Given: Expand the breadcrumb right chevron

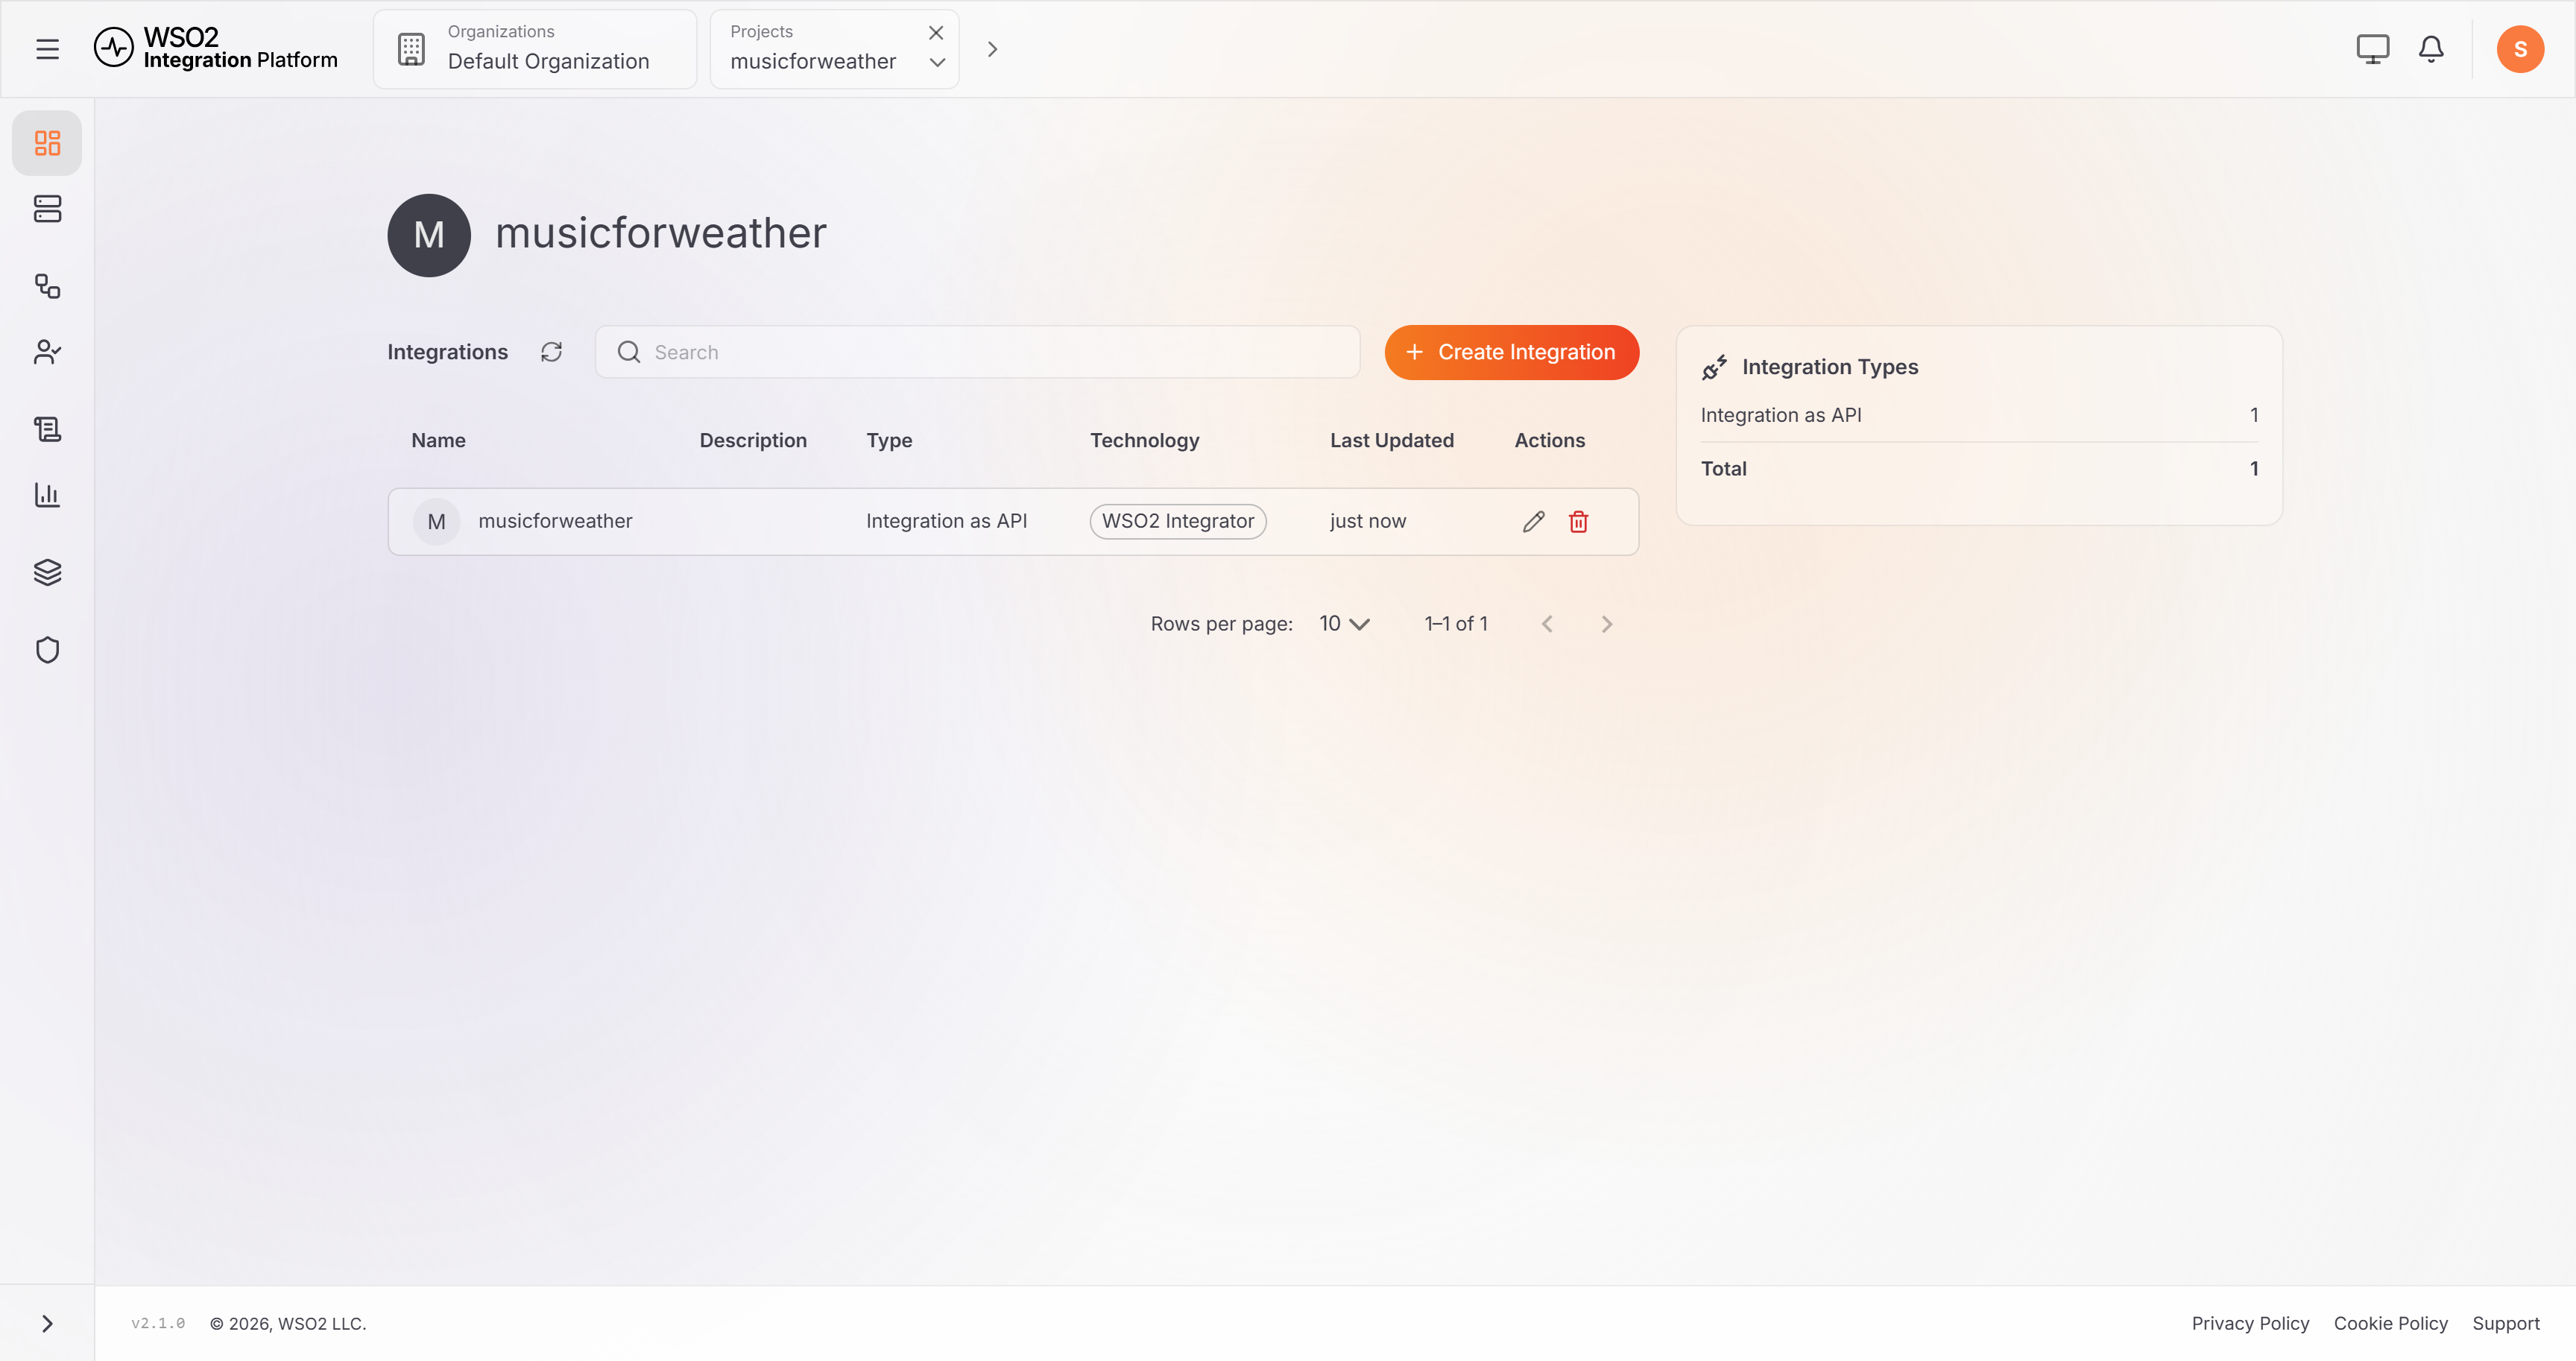Looking at the screenshot, I should coord(992,49).
